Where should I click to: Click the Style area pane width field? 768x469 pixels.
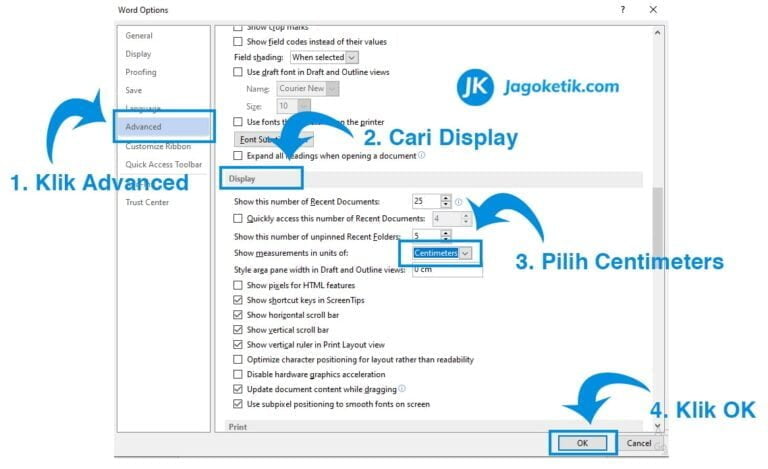tap(447, 270)
